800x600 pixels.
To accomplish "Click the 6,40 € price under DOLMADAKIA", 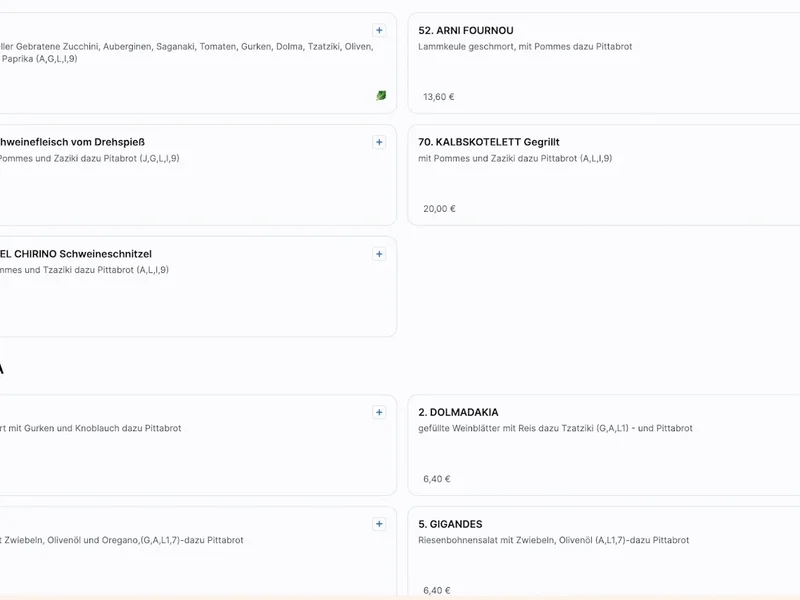I will coord(435,478).
